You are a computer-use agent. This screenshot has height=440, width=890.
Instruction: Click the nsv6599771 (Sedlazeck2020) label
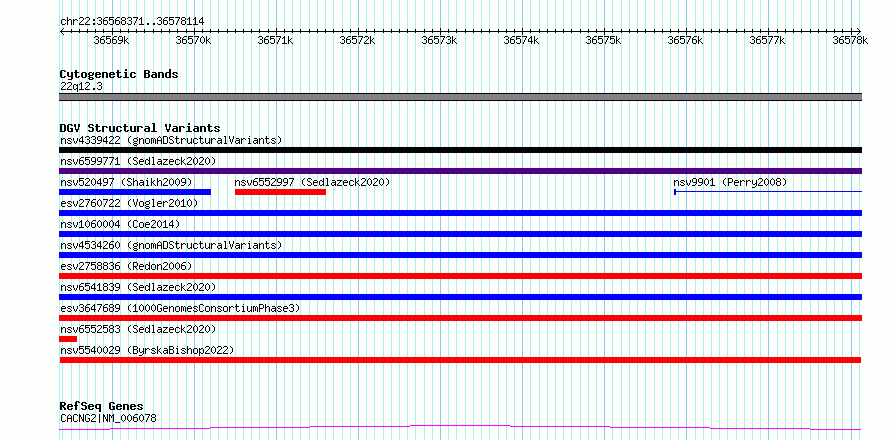pos(138,161)
